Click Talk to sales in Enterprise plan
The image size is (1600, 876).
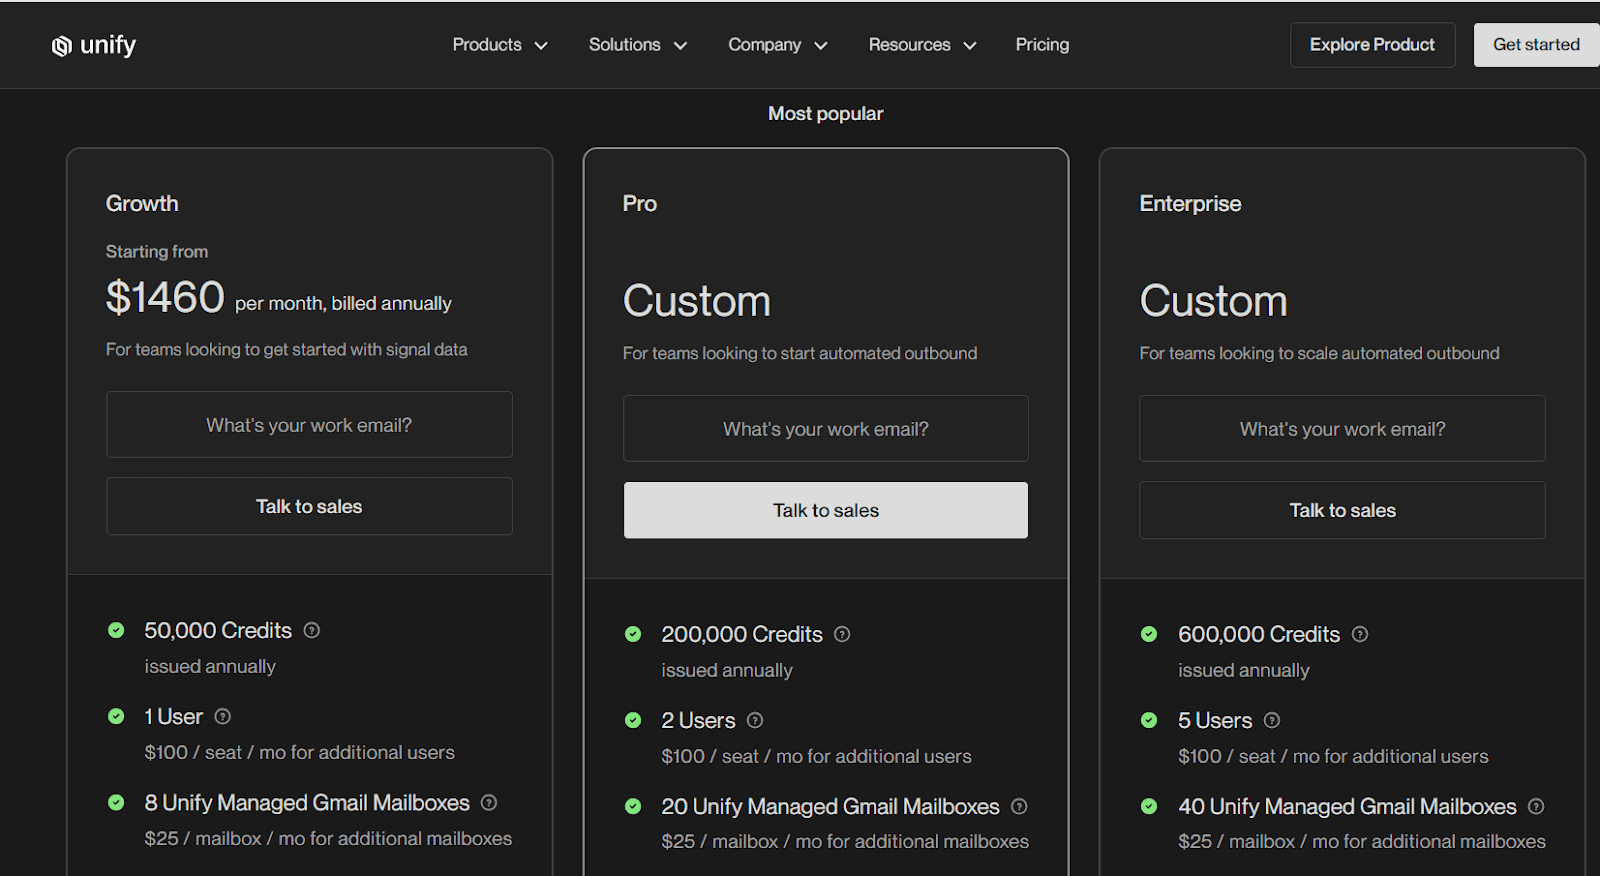pos(1342,510)
